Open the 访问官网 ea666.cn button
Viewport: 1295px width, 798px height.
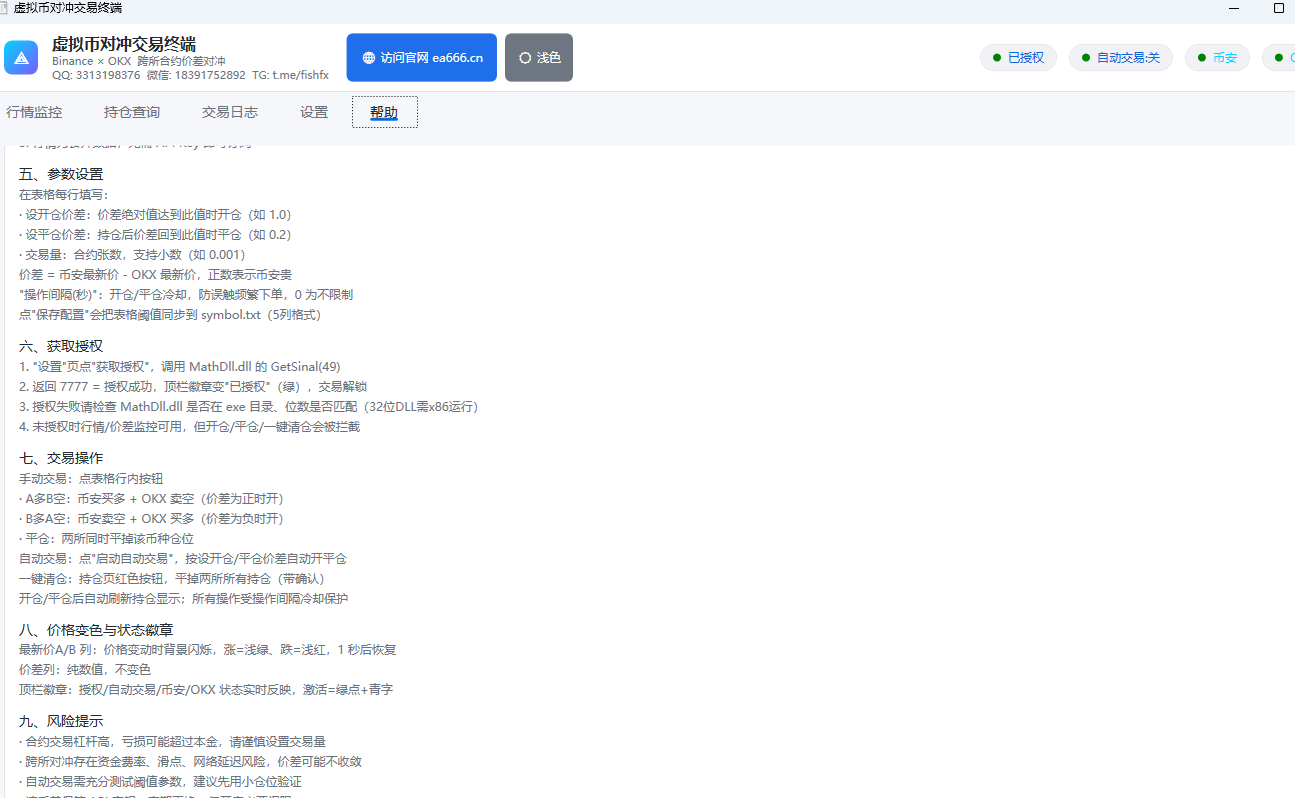422,58
